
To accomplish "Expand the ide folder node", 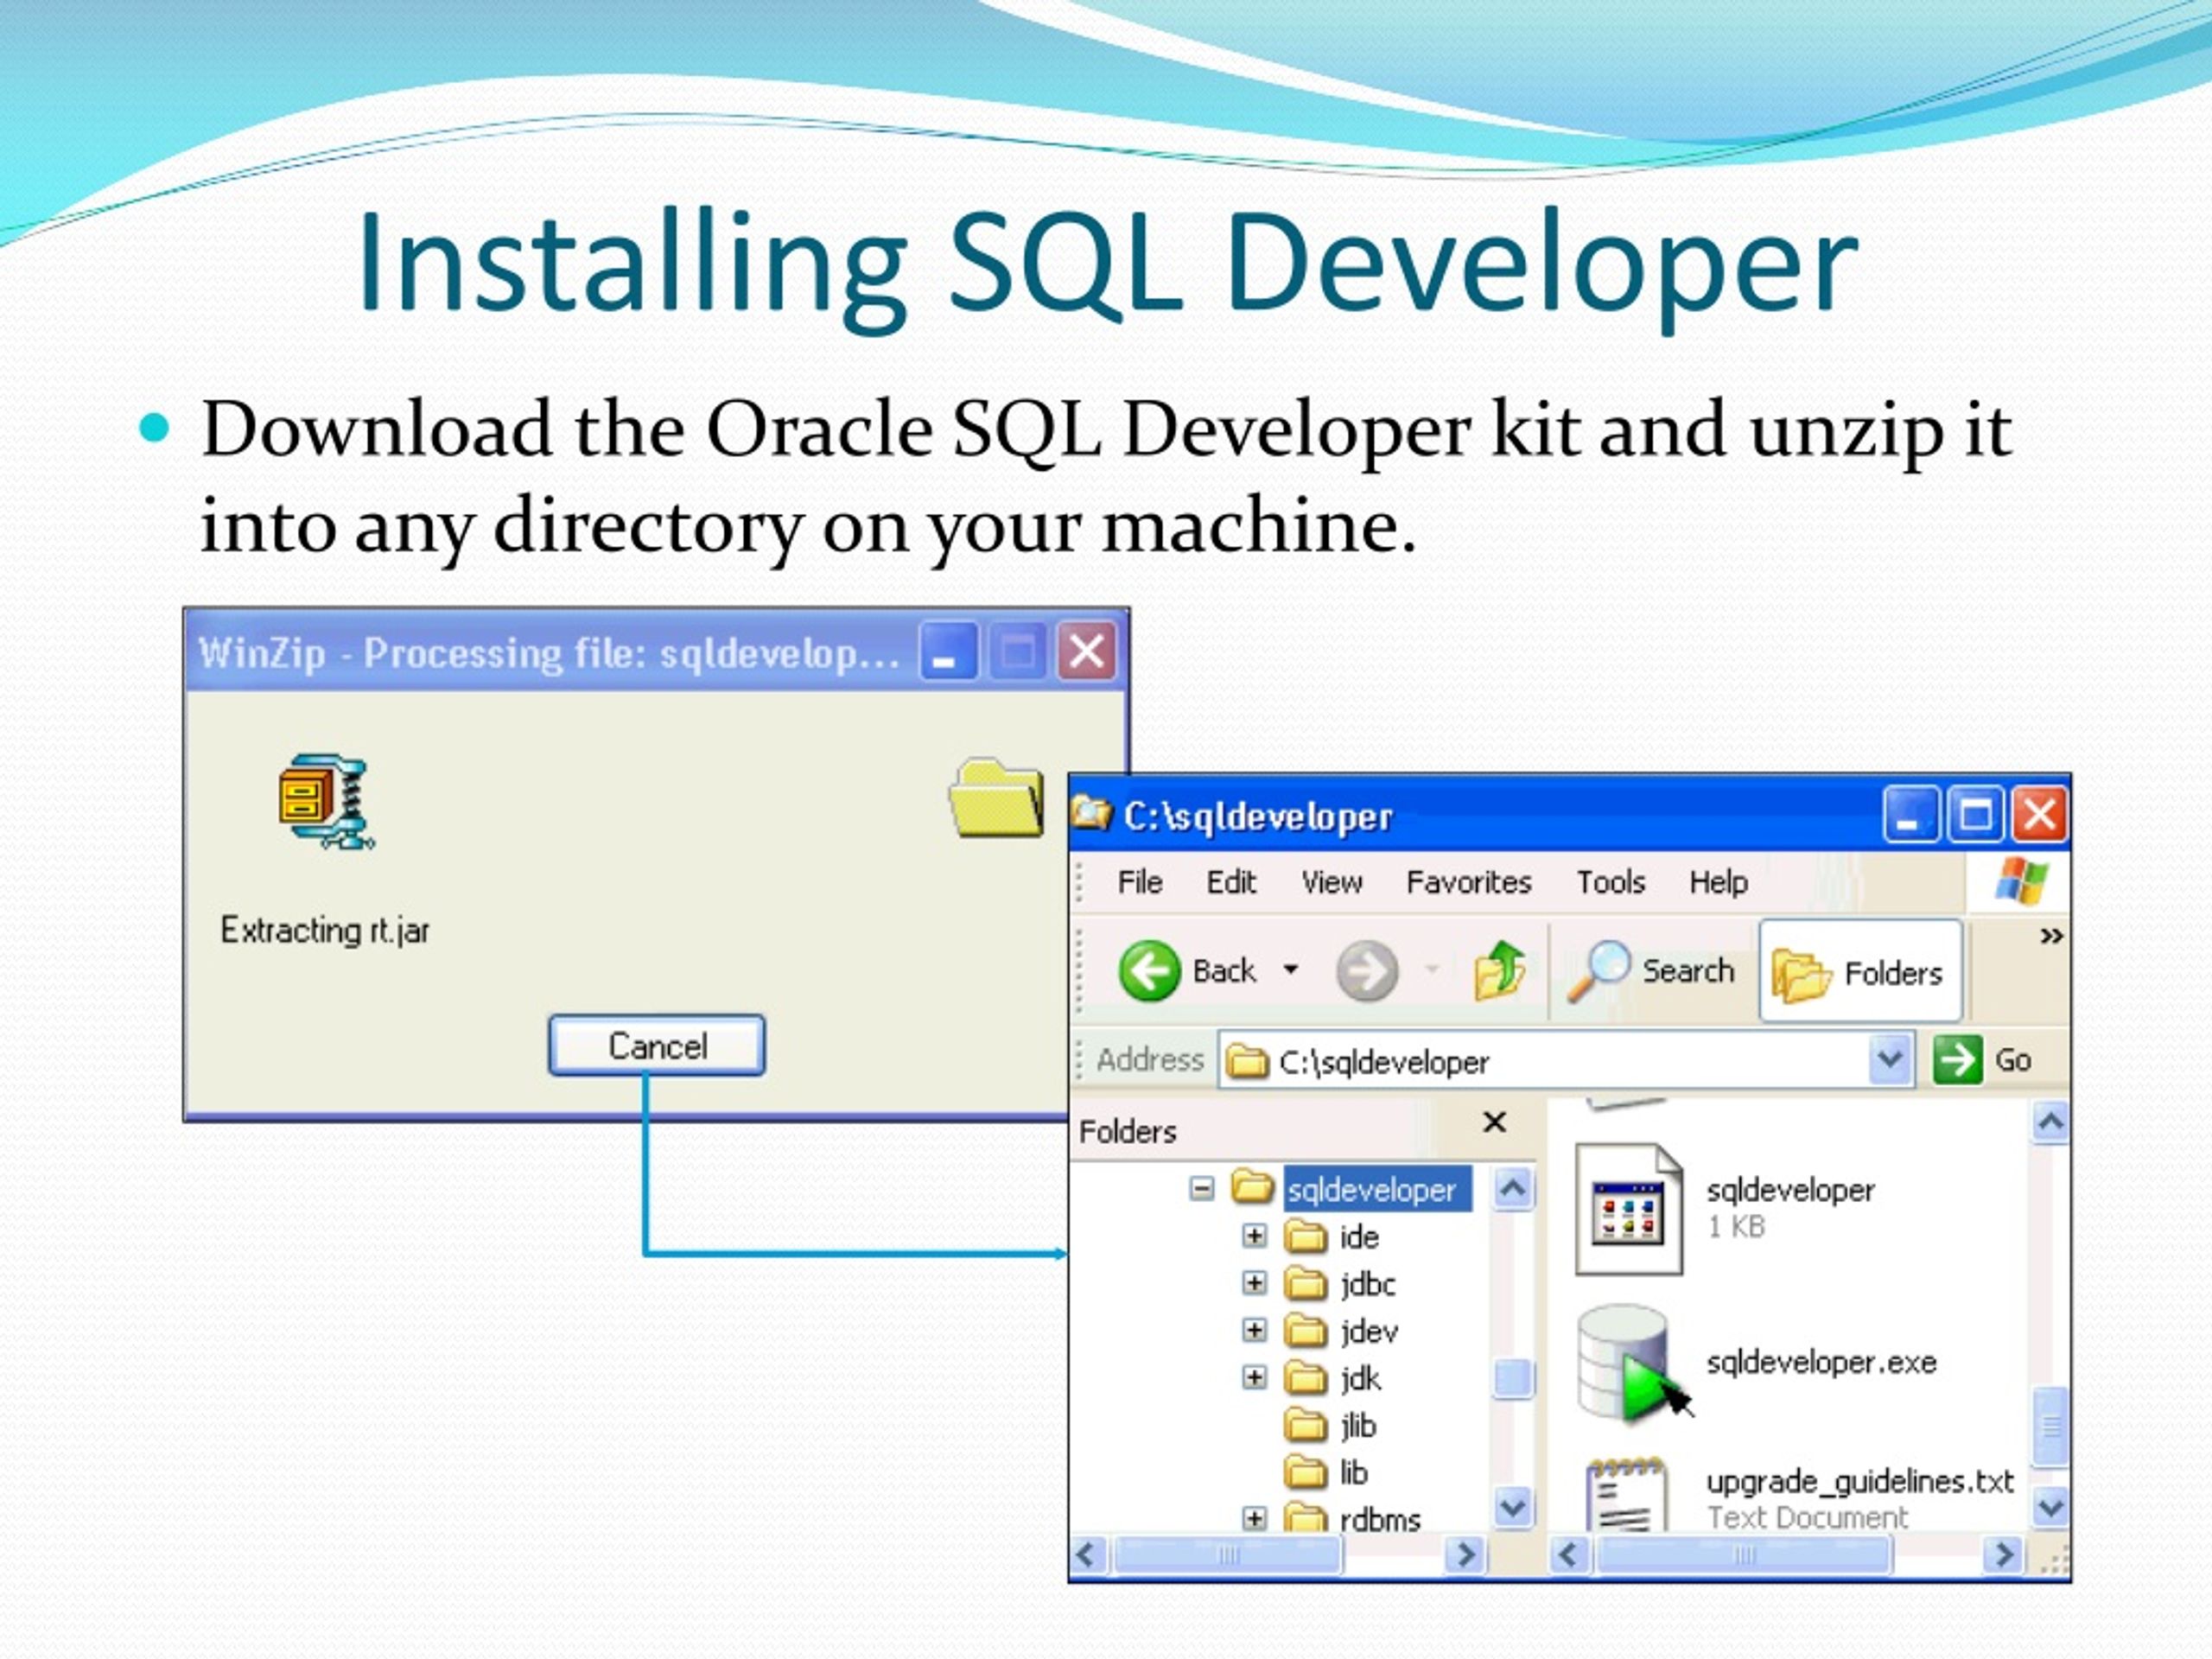I will (1253, 1237).
